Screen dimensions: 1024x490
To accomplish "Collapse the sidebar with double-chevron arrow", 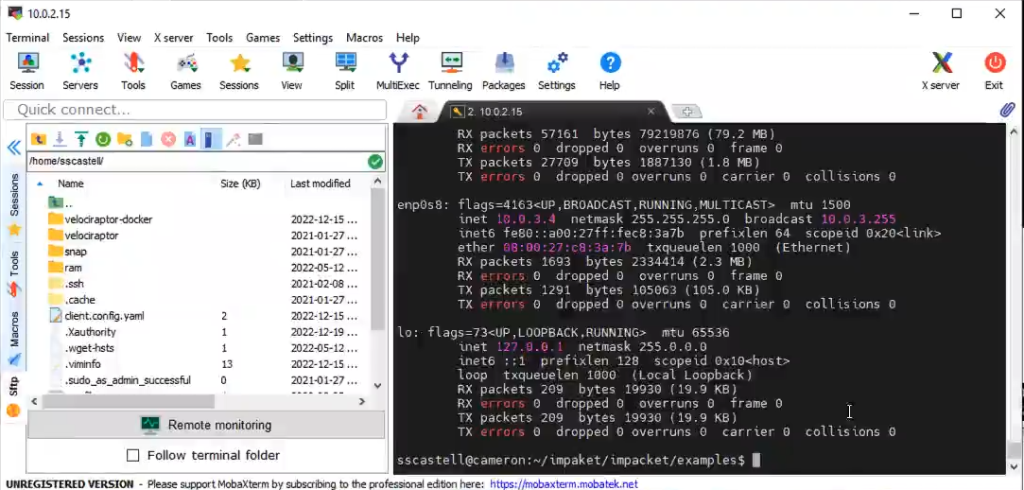I will (14, 148).
